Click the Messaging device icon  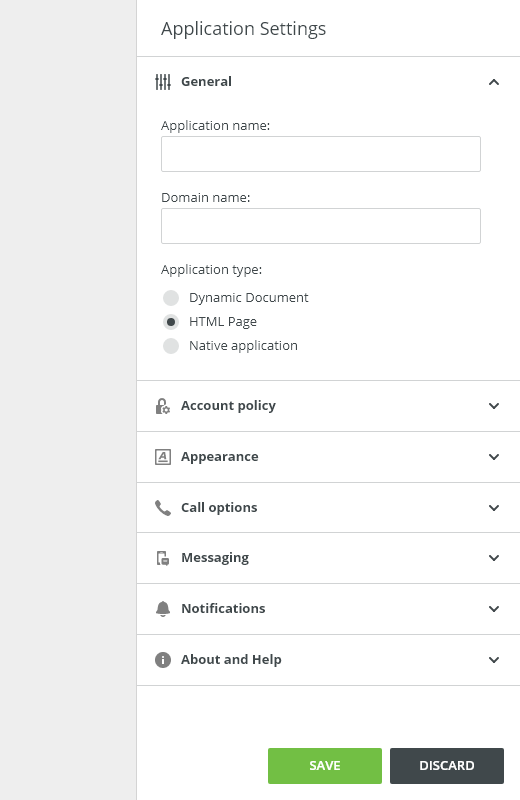coord(163,558)
